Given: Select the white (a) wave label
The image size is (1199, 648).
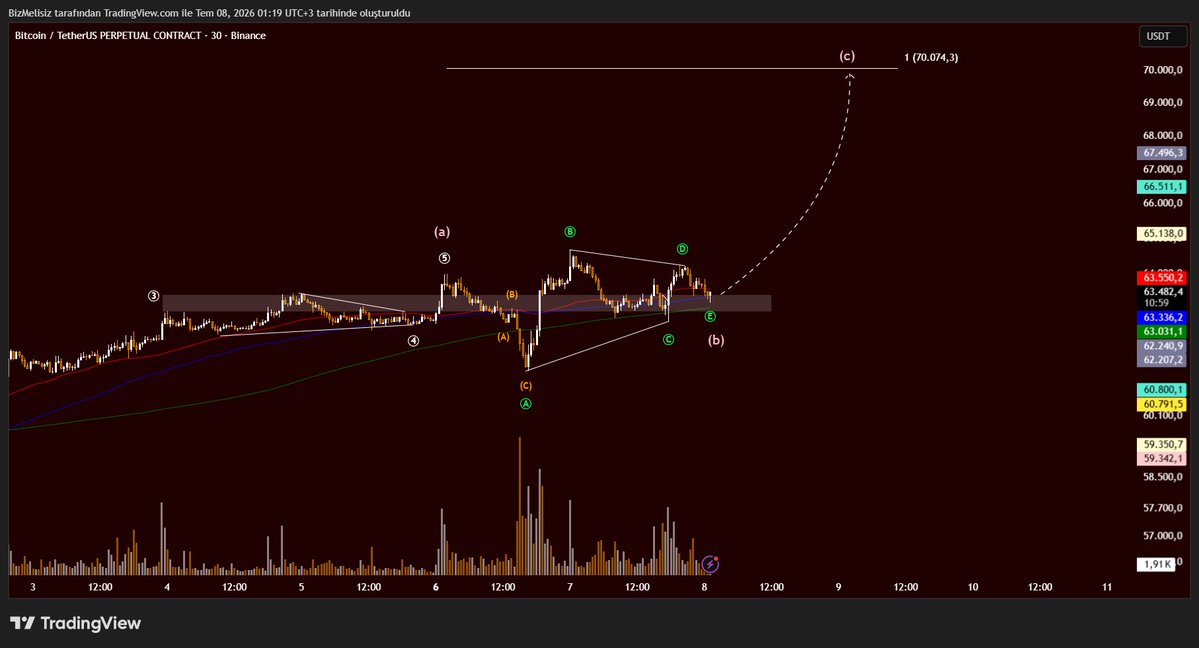Looking at the screenshot, I should [x=442, y=231].
